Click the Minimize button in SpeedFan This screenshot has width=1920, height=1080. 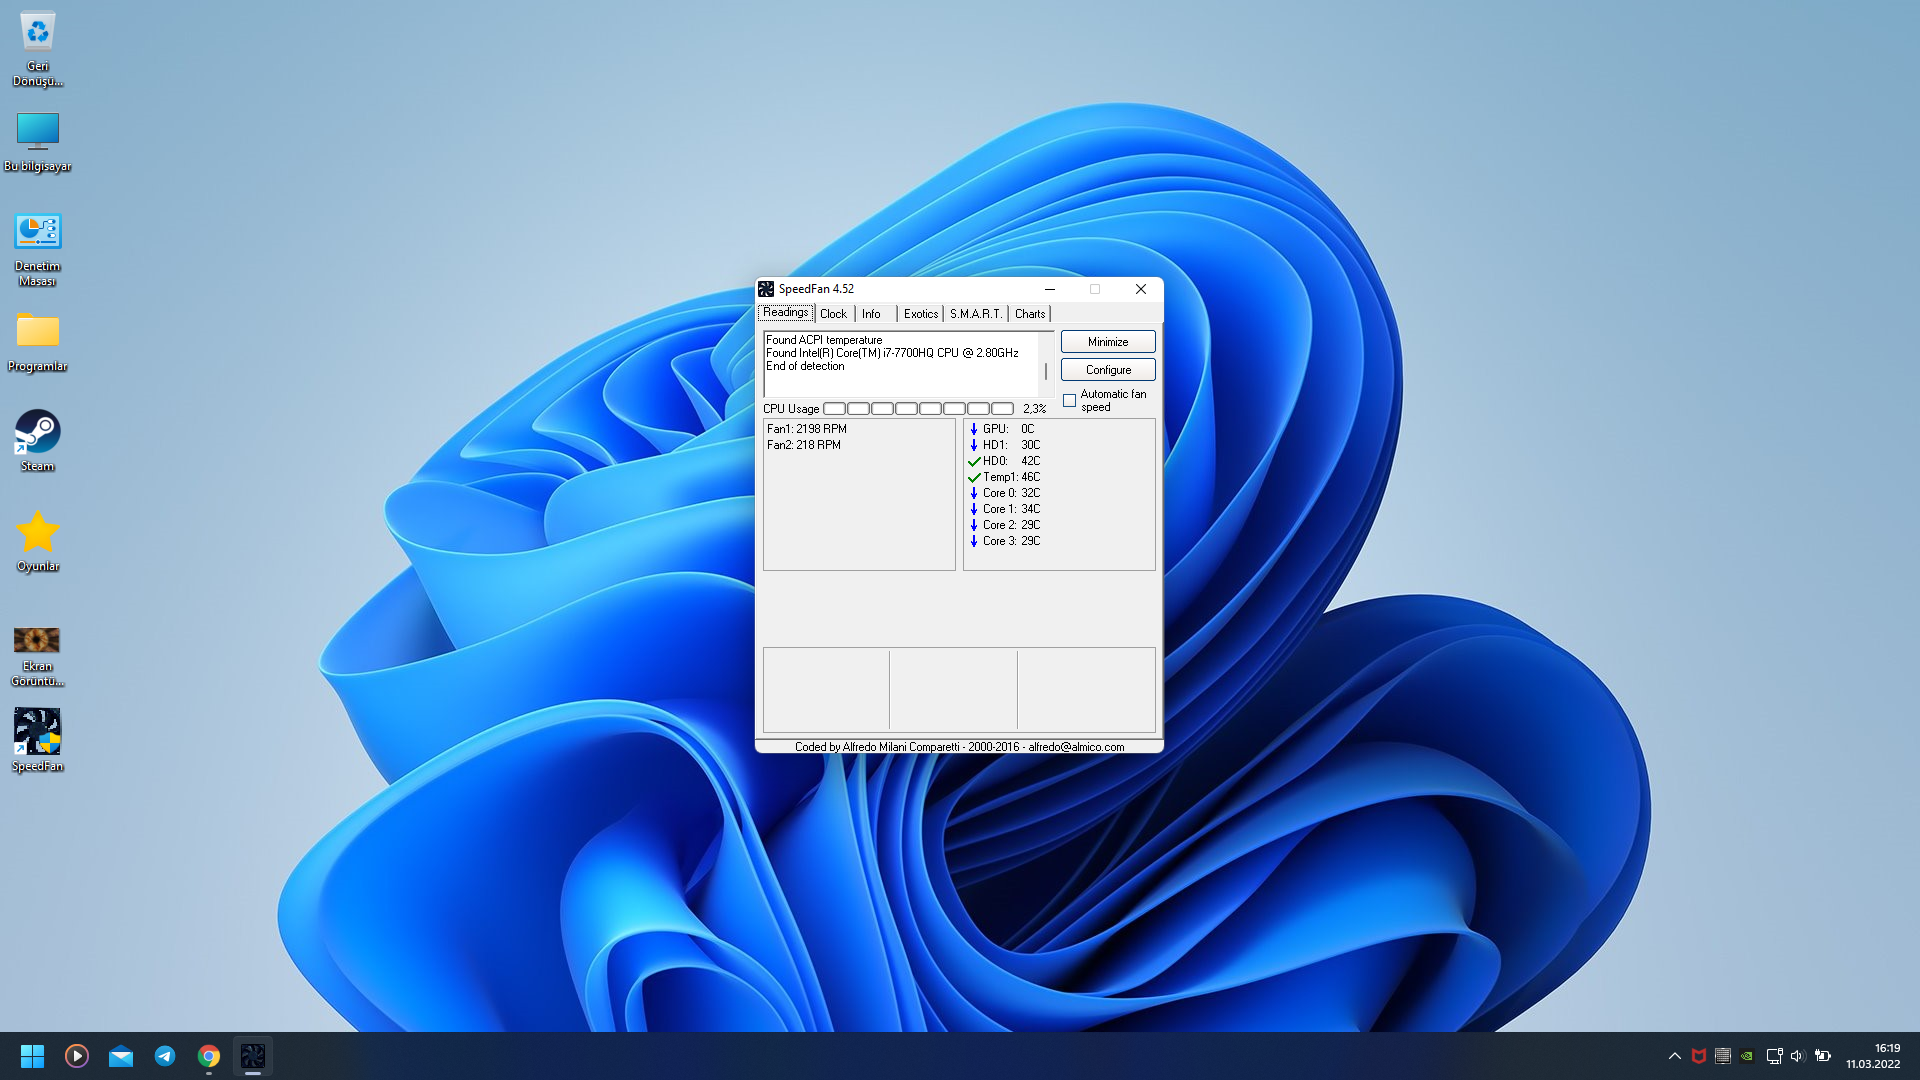[1107, 342]
